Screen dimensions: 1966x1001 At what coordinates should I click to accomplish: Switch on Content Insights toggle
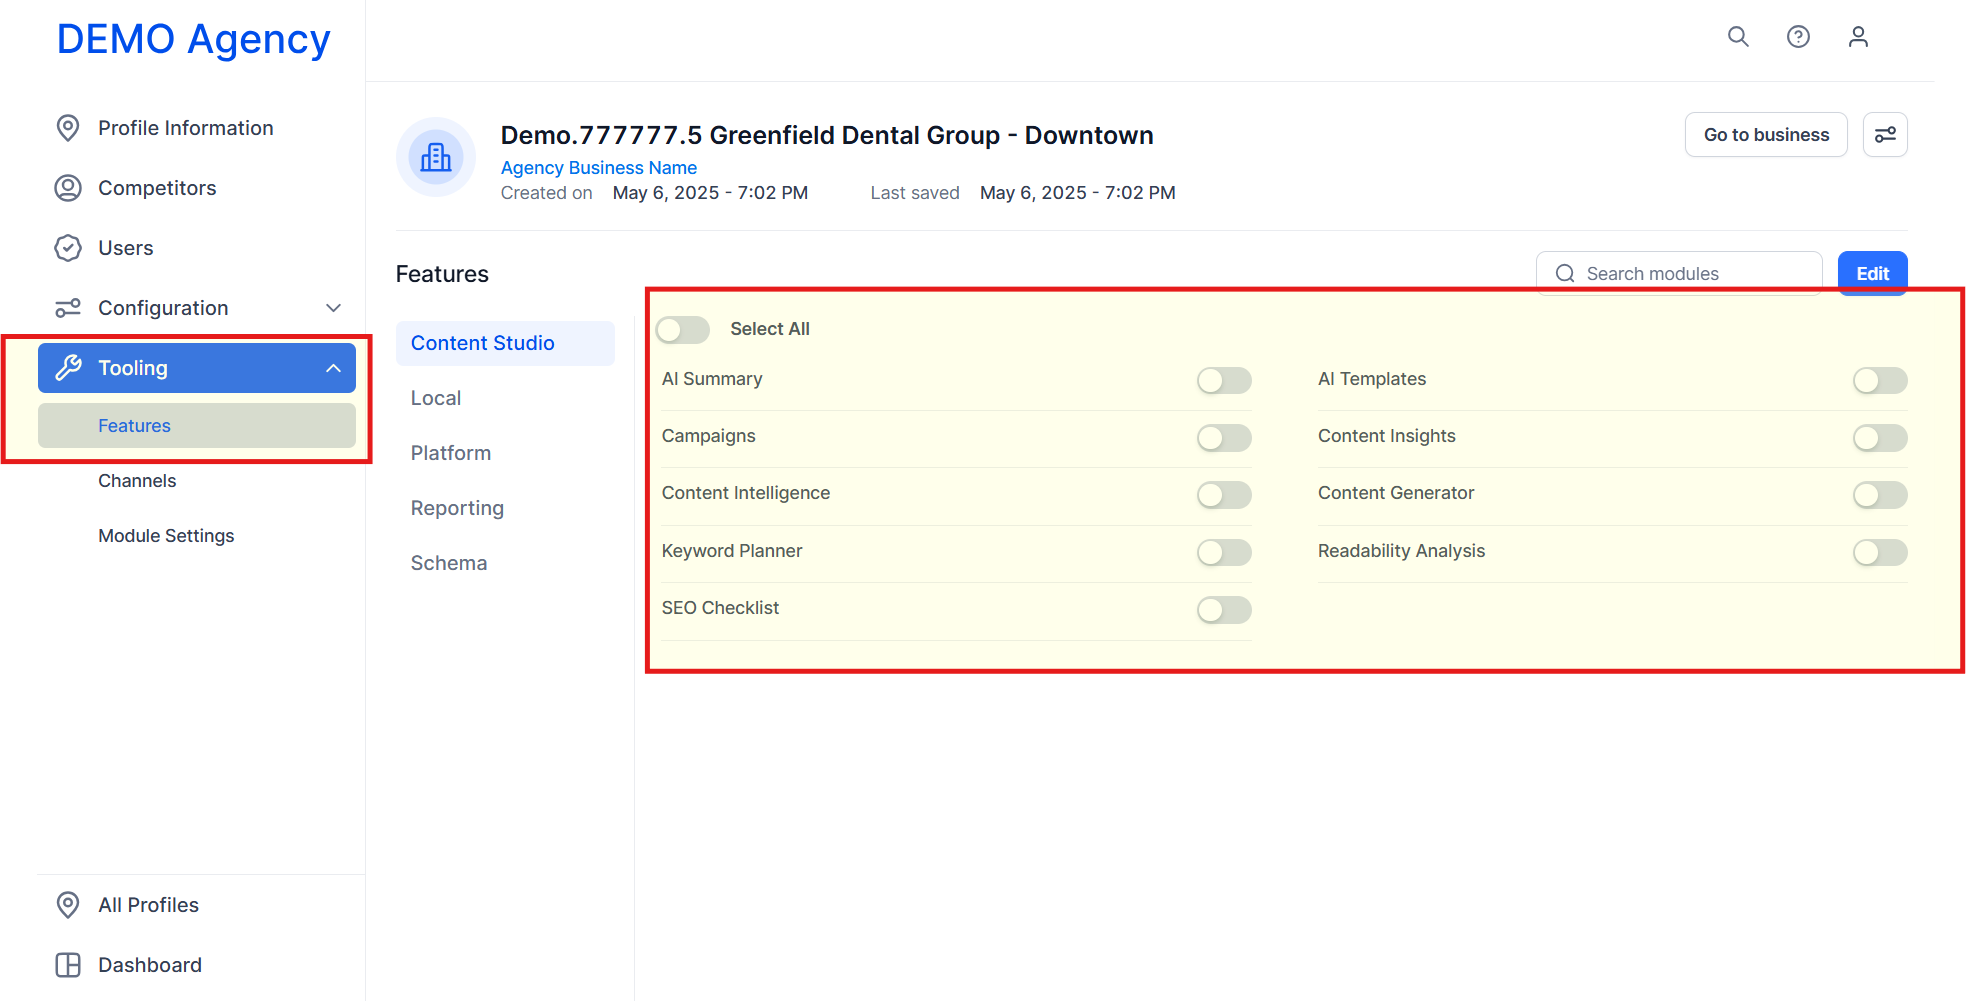1880,437
